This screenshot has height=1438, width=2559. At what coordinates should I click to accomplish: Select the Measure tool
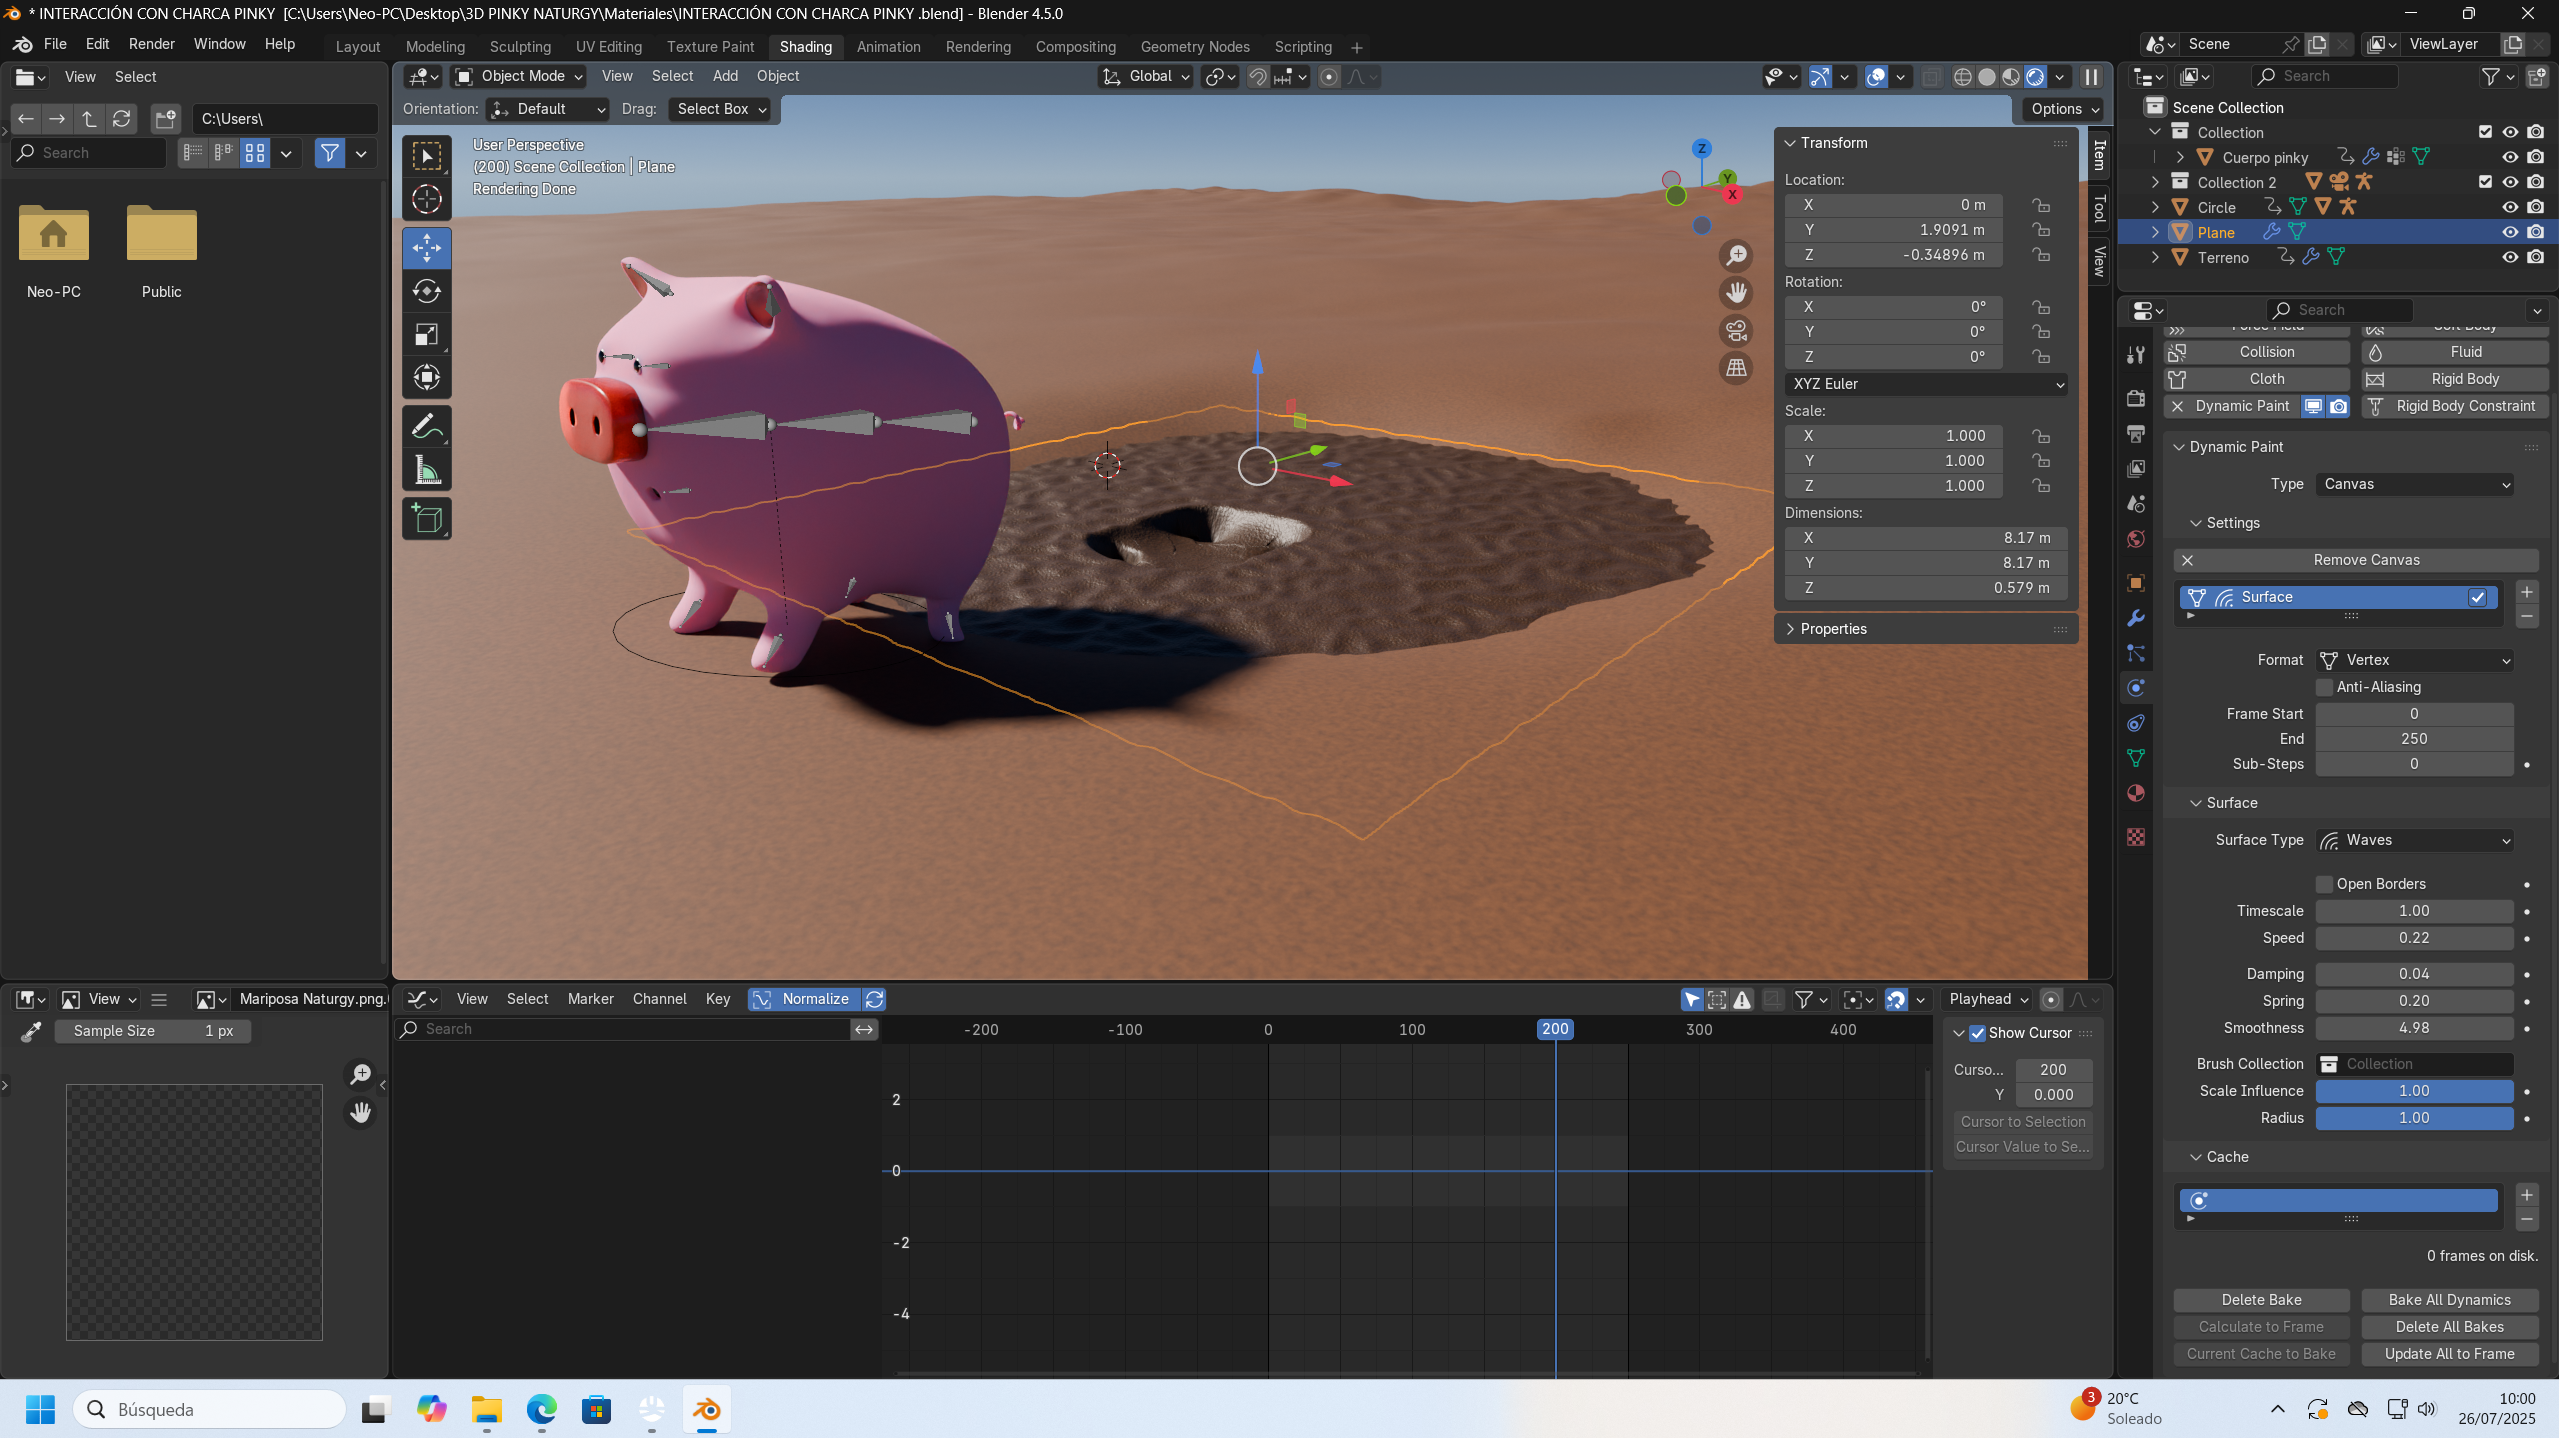click(x=427, y=470)
